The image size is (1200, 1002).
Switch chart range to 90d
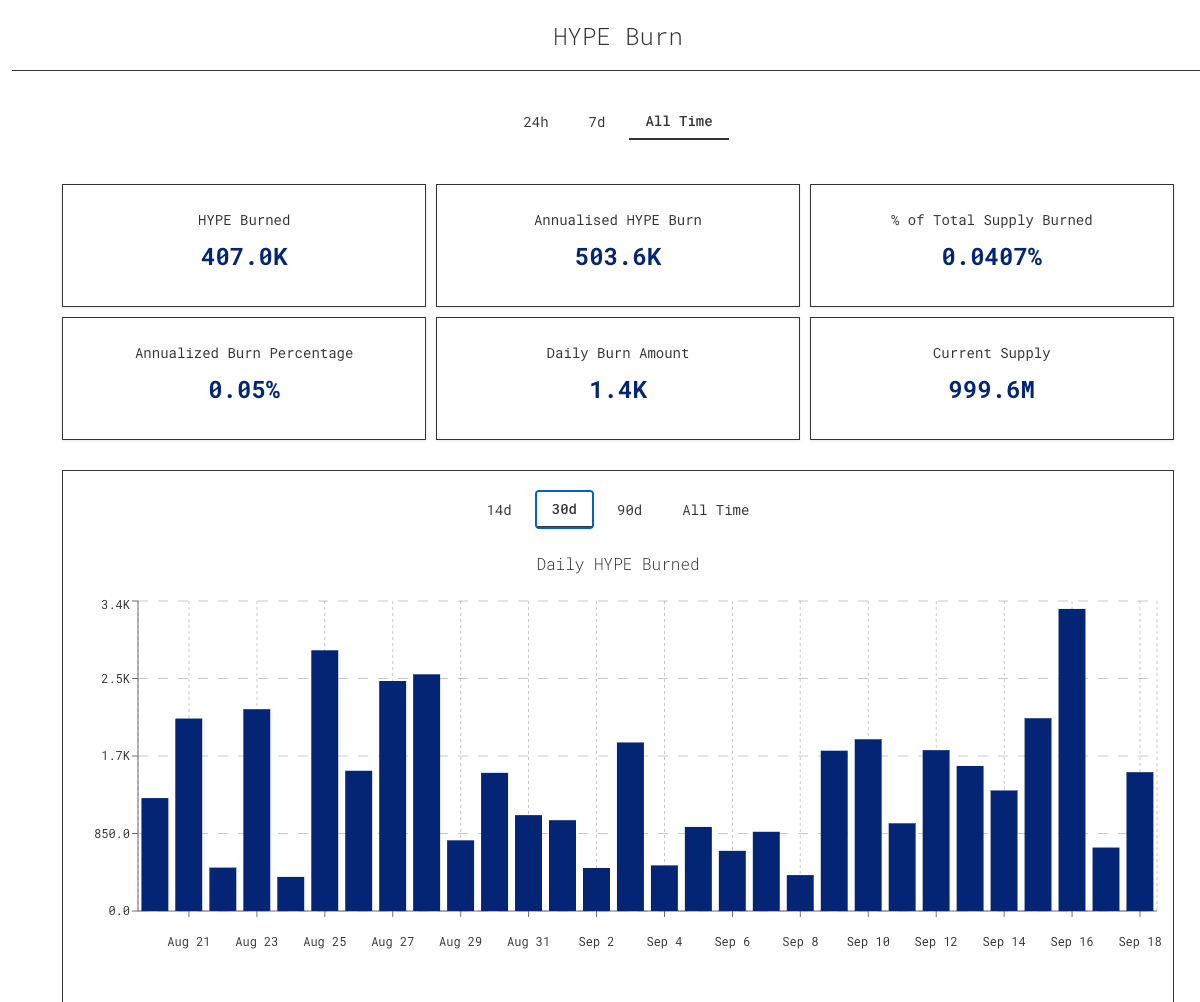629,510
